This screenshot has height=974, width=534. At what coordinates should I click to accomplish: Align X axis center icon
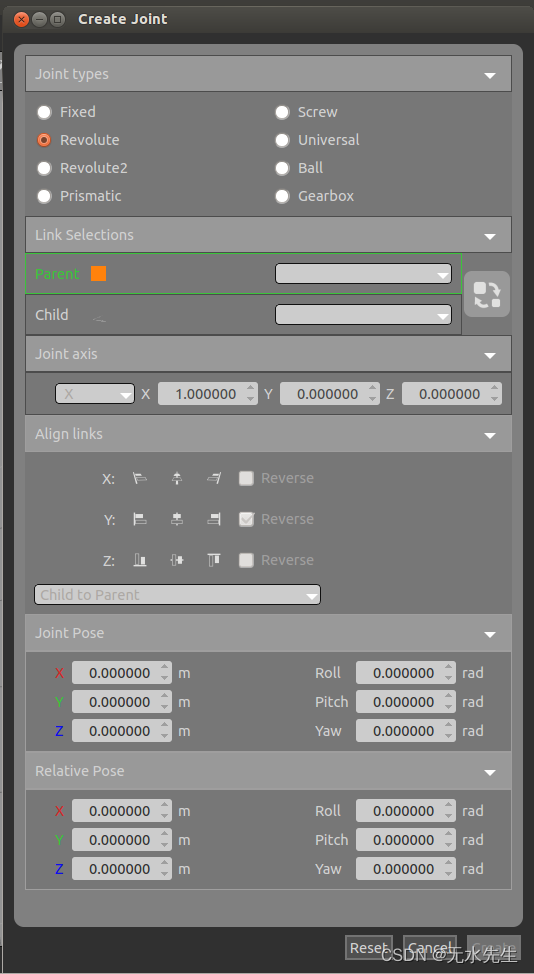(x=177, y=478)
